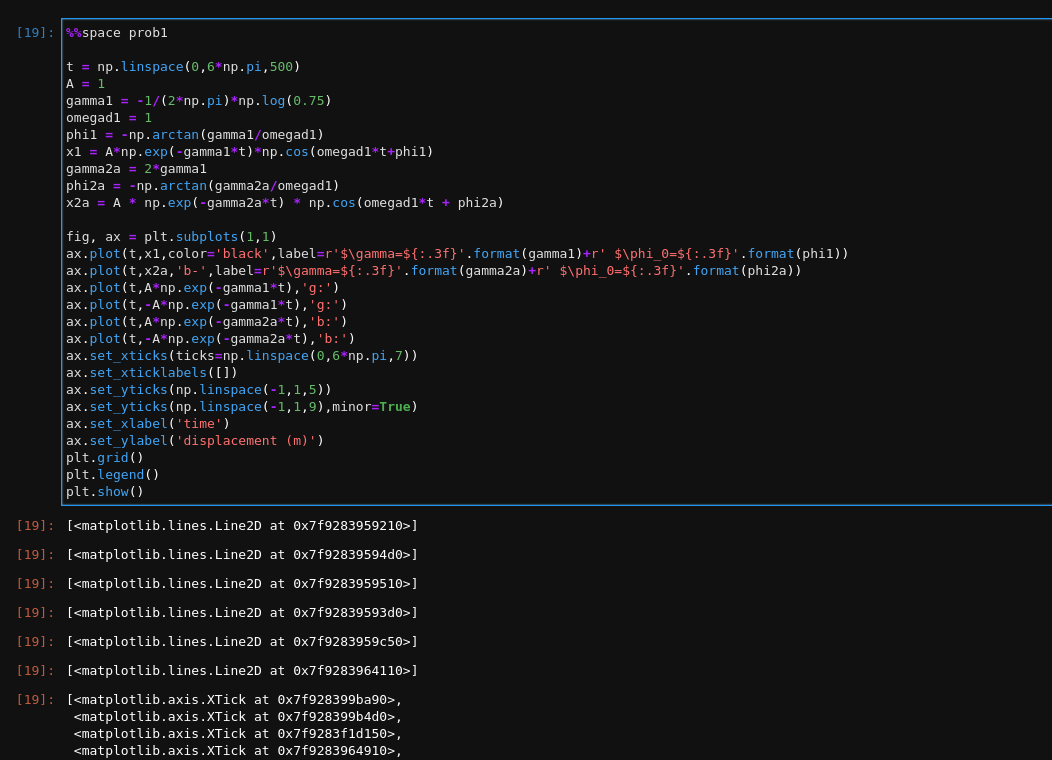Click the 'gamma1 = -1/(2*np.pi)*np.log(0.75)' line
This screenshot has width=1052, height=760.
click(199, 101)
